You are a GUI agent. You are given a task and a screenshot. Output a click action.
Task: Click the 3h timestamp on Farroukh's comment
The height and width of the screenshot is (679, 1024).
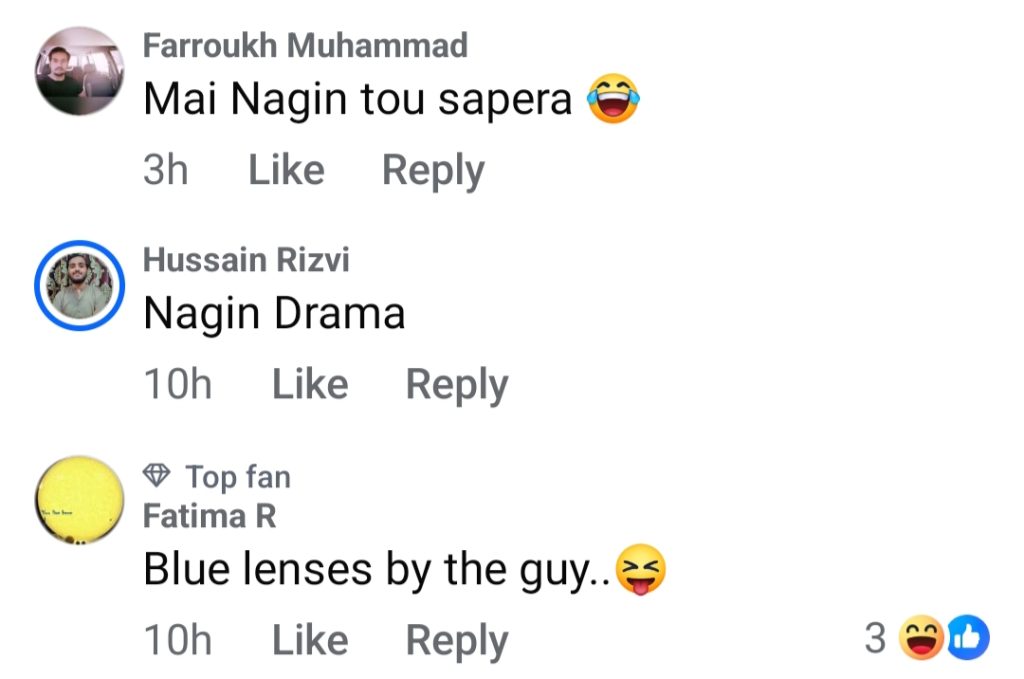(x=165, y=170)
